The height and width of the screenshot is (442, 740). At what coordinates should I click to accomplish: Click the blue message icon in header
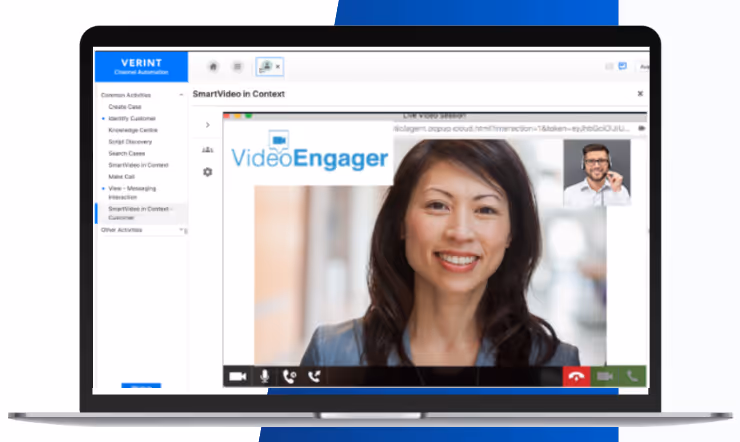click(622, 66)
